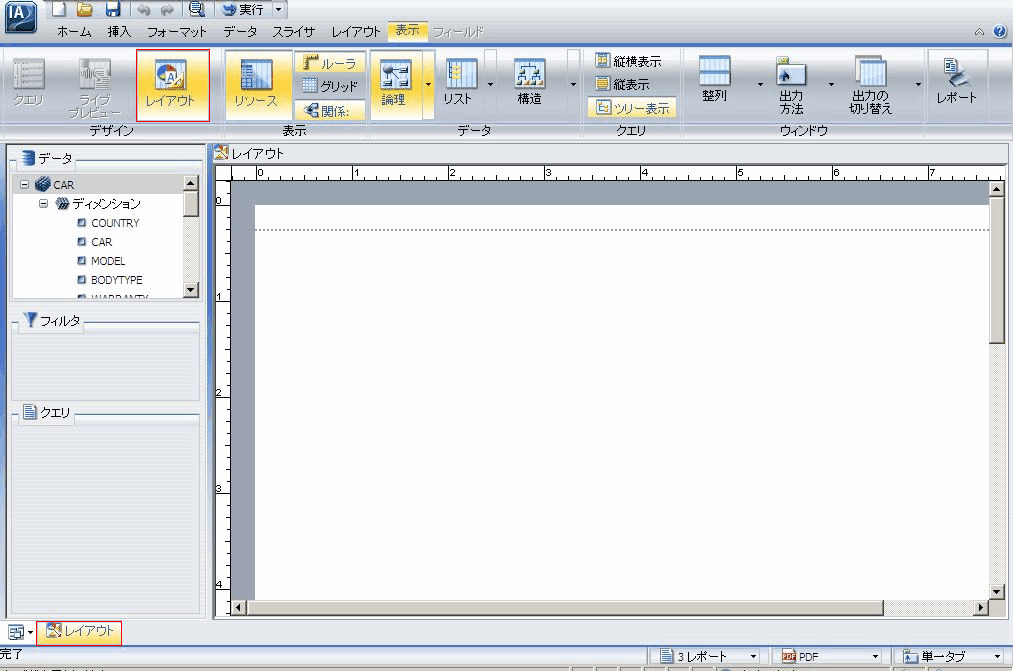Toggle the グリッド display
The height and width of the screenshot is (671, 1013).
coord(330,86)
